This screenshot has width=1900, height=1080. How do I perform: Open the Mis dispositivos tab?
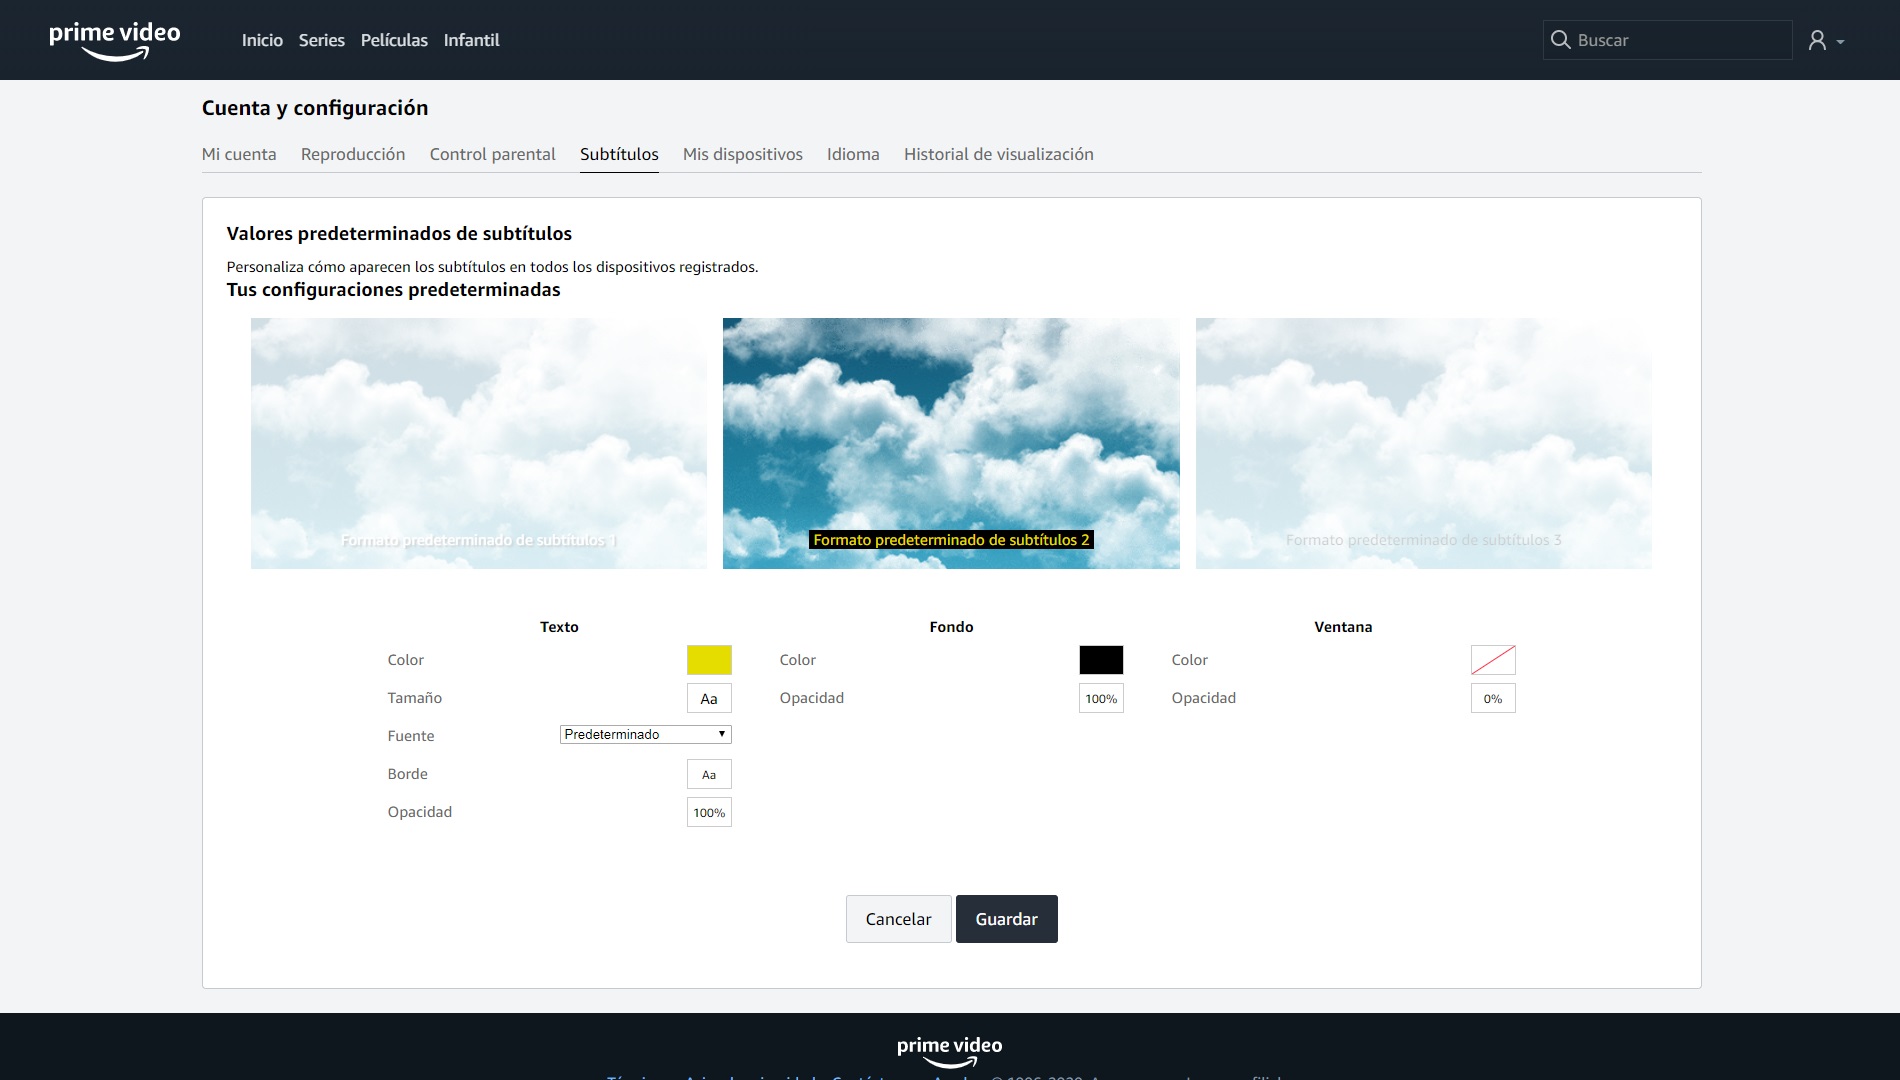click(742, 154)
